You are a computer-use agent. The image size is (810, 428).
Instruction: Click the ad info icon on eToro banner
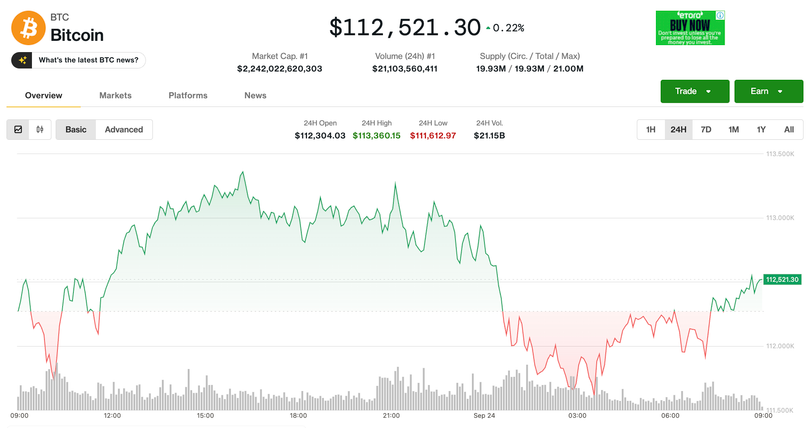[x=721, y=15]
